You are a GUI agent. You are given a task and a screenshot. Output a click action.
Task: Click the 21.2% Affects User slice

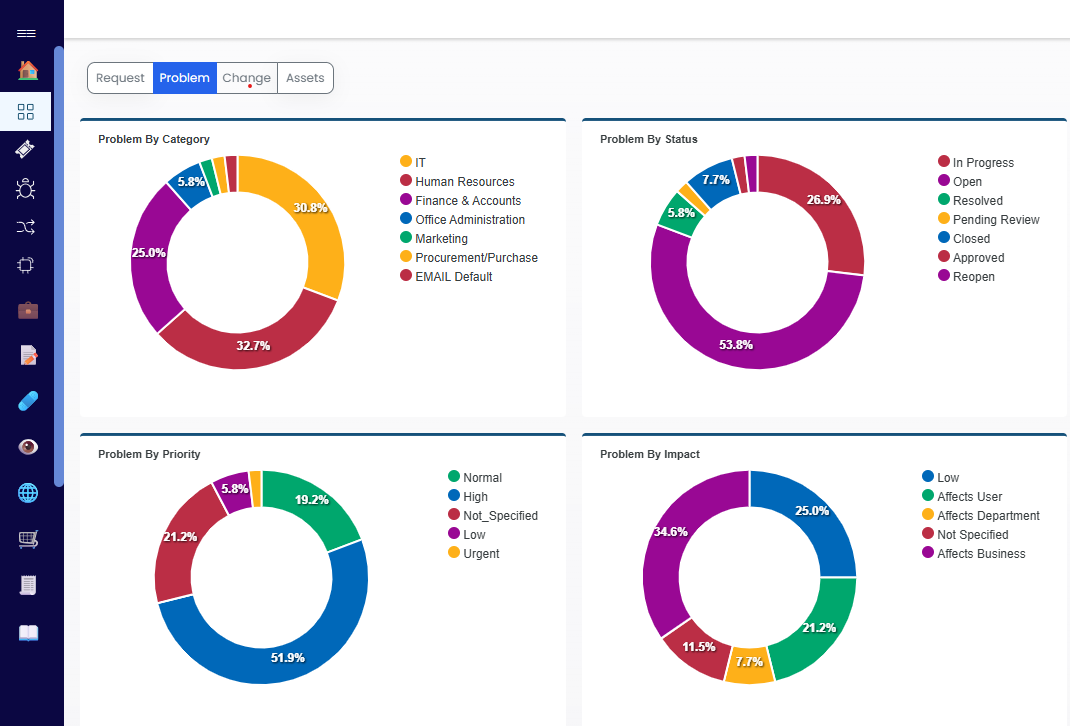pos(819,628)
